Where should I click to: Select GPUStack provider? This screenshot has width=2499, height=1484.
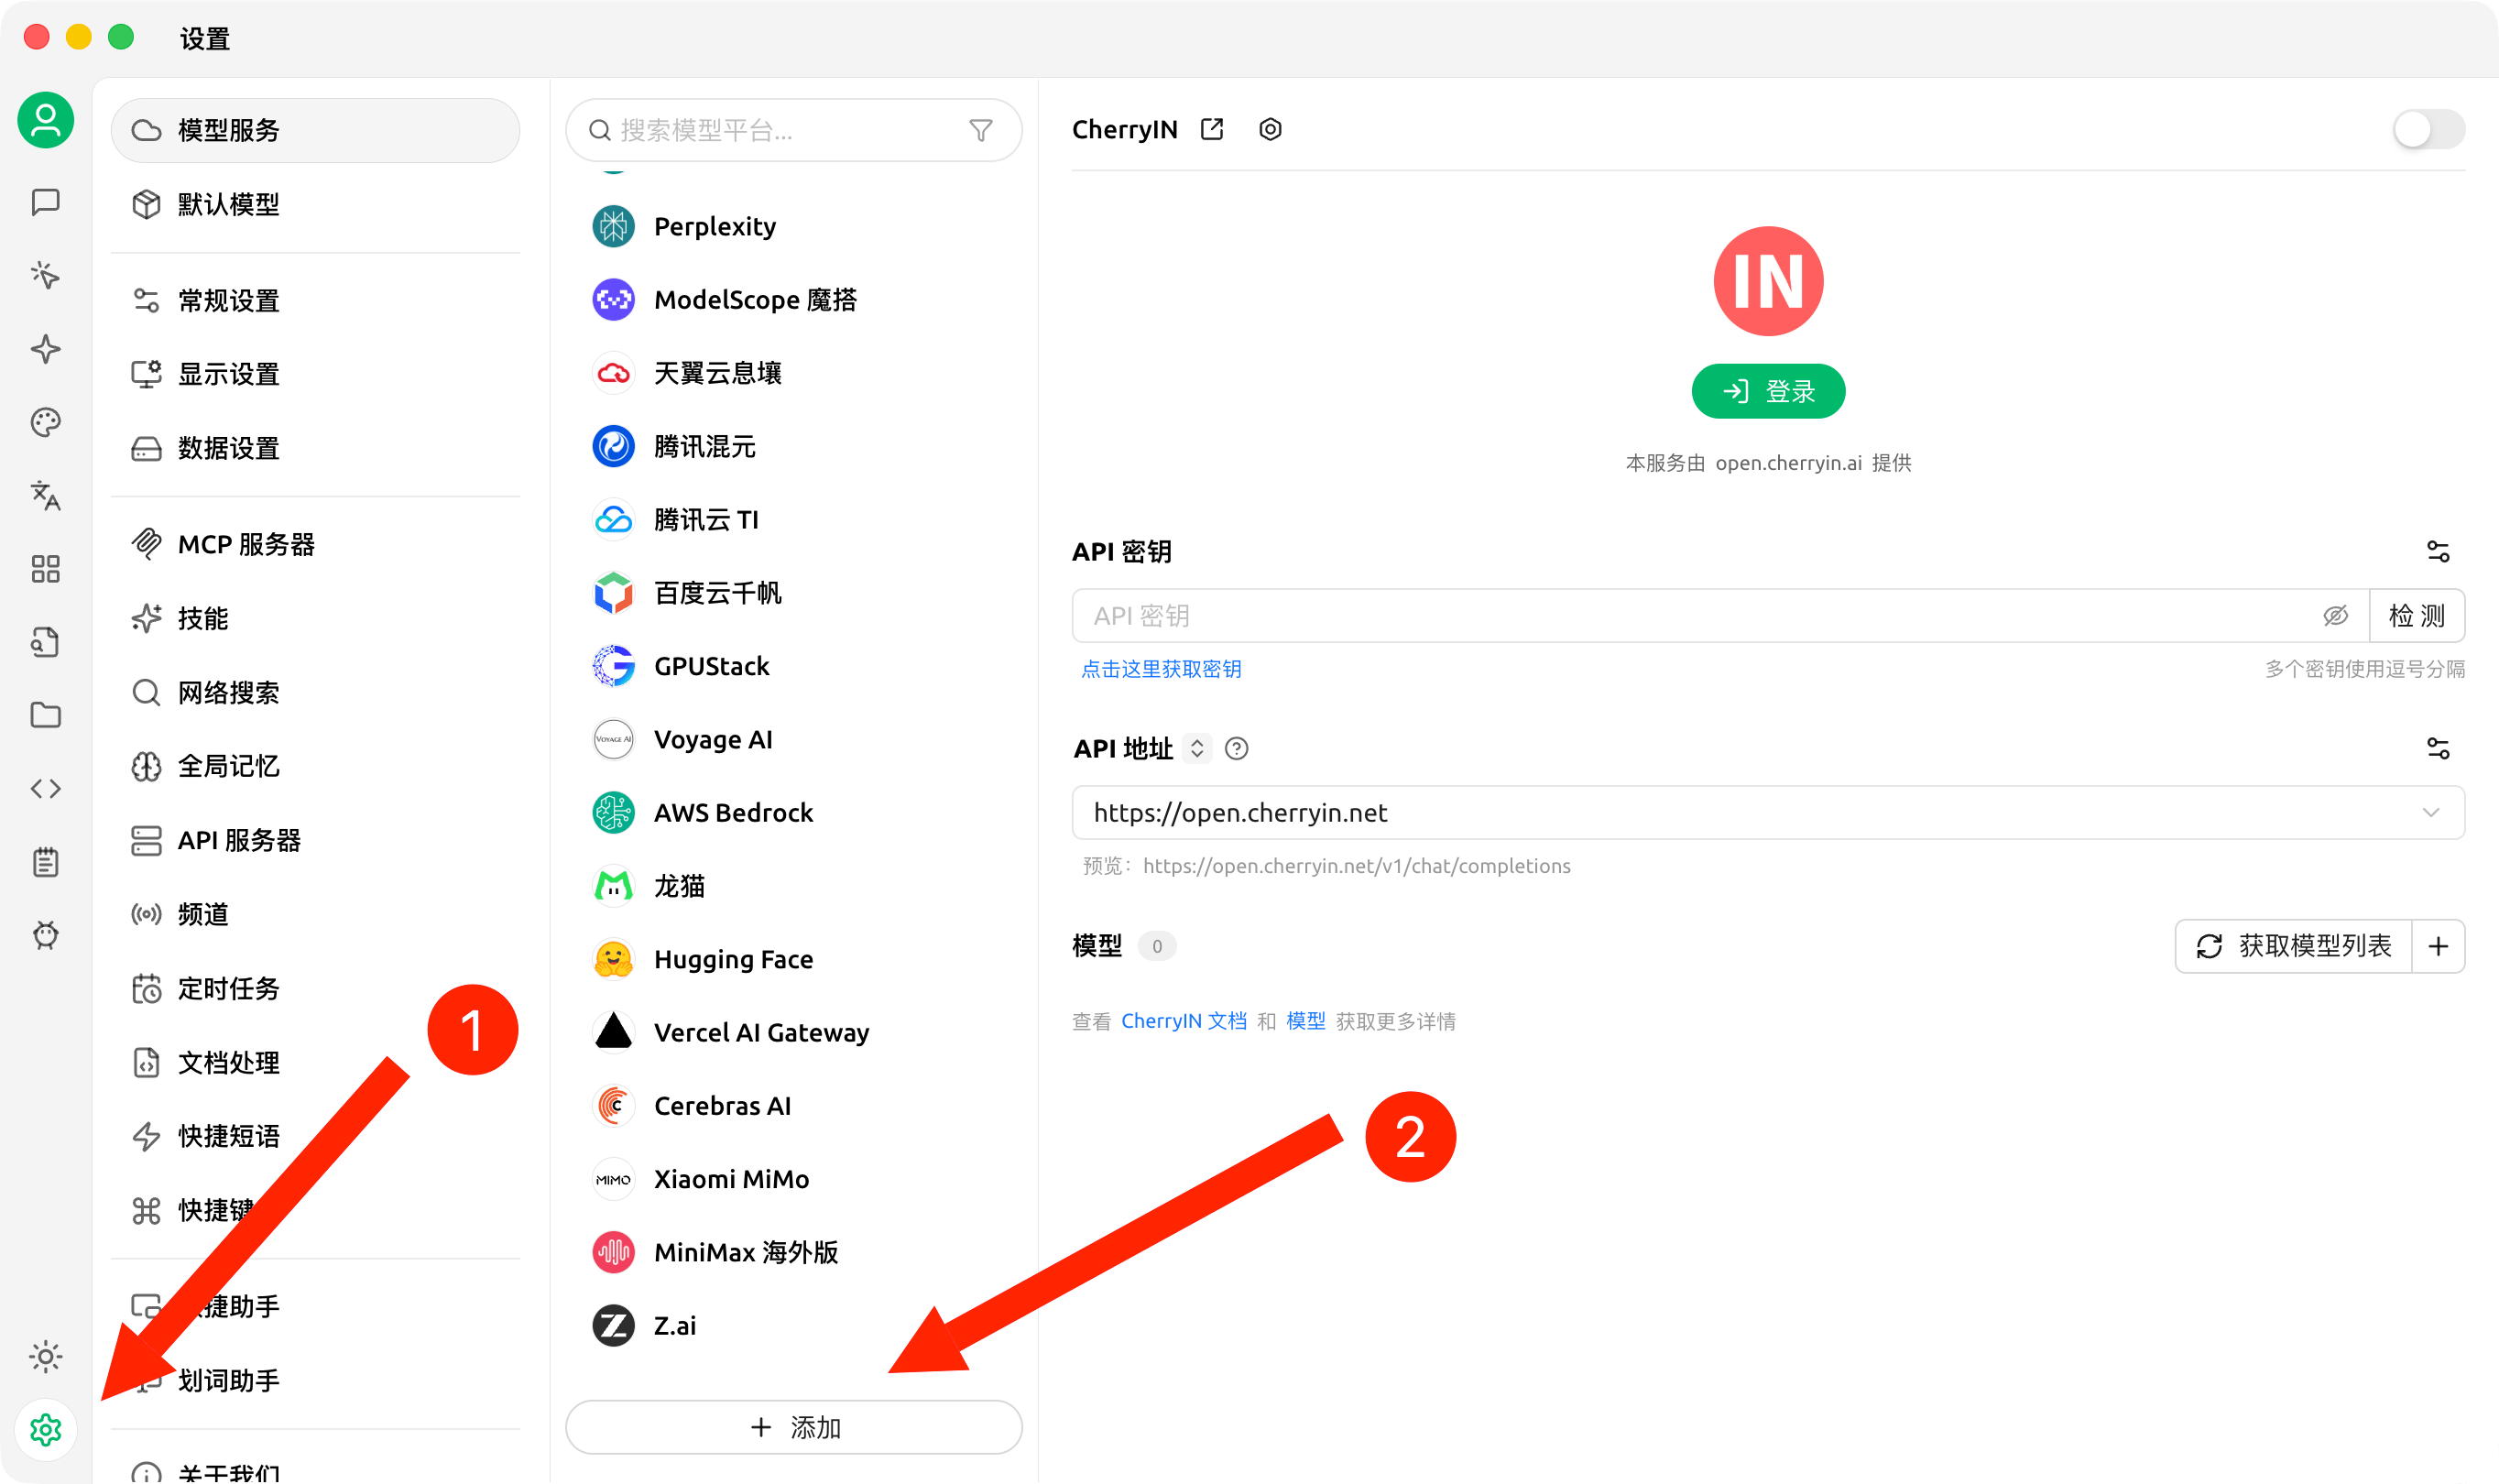tap(794, 666)
